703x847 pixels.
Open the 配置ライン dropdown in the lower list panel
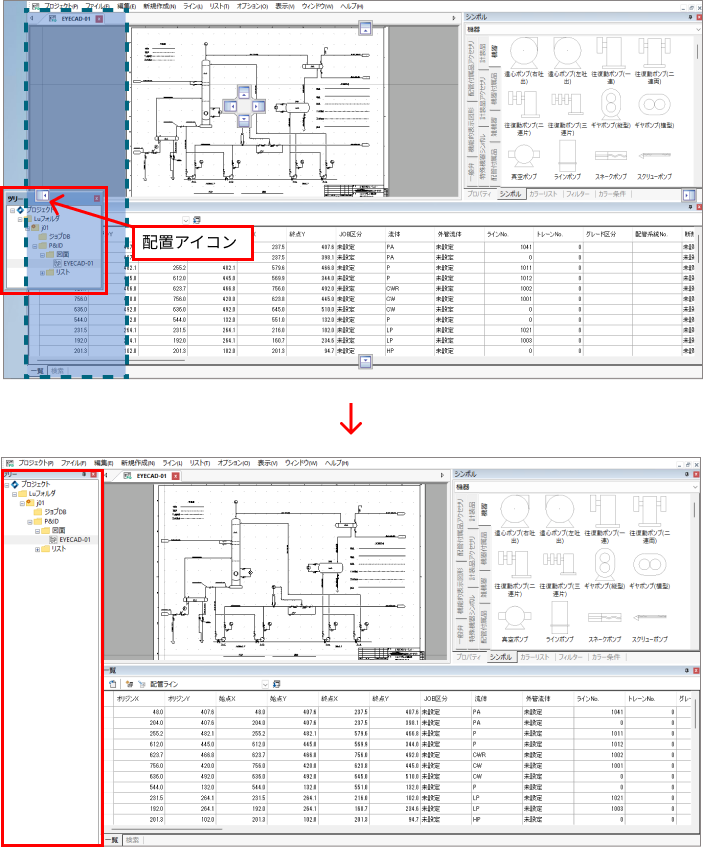point(264,684)
